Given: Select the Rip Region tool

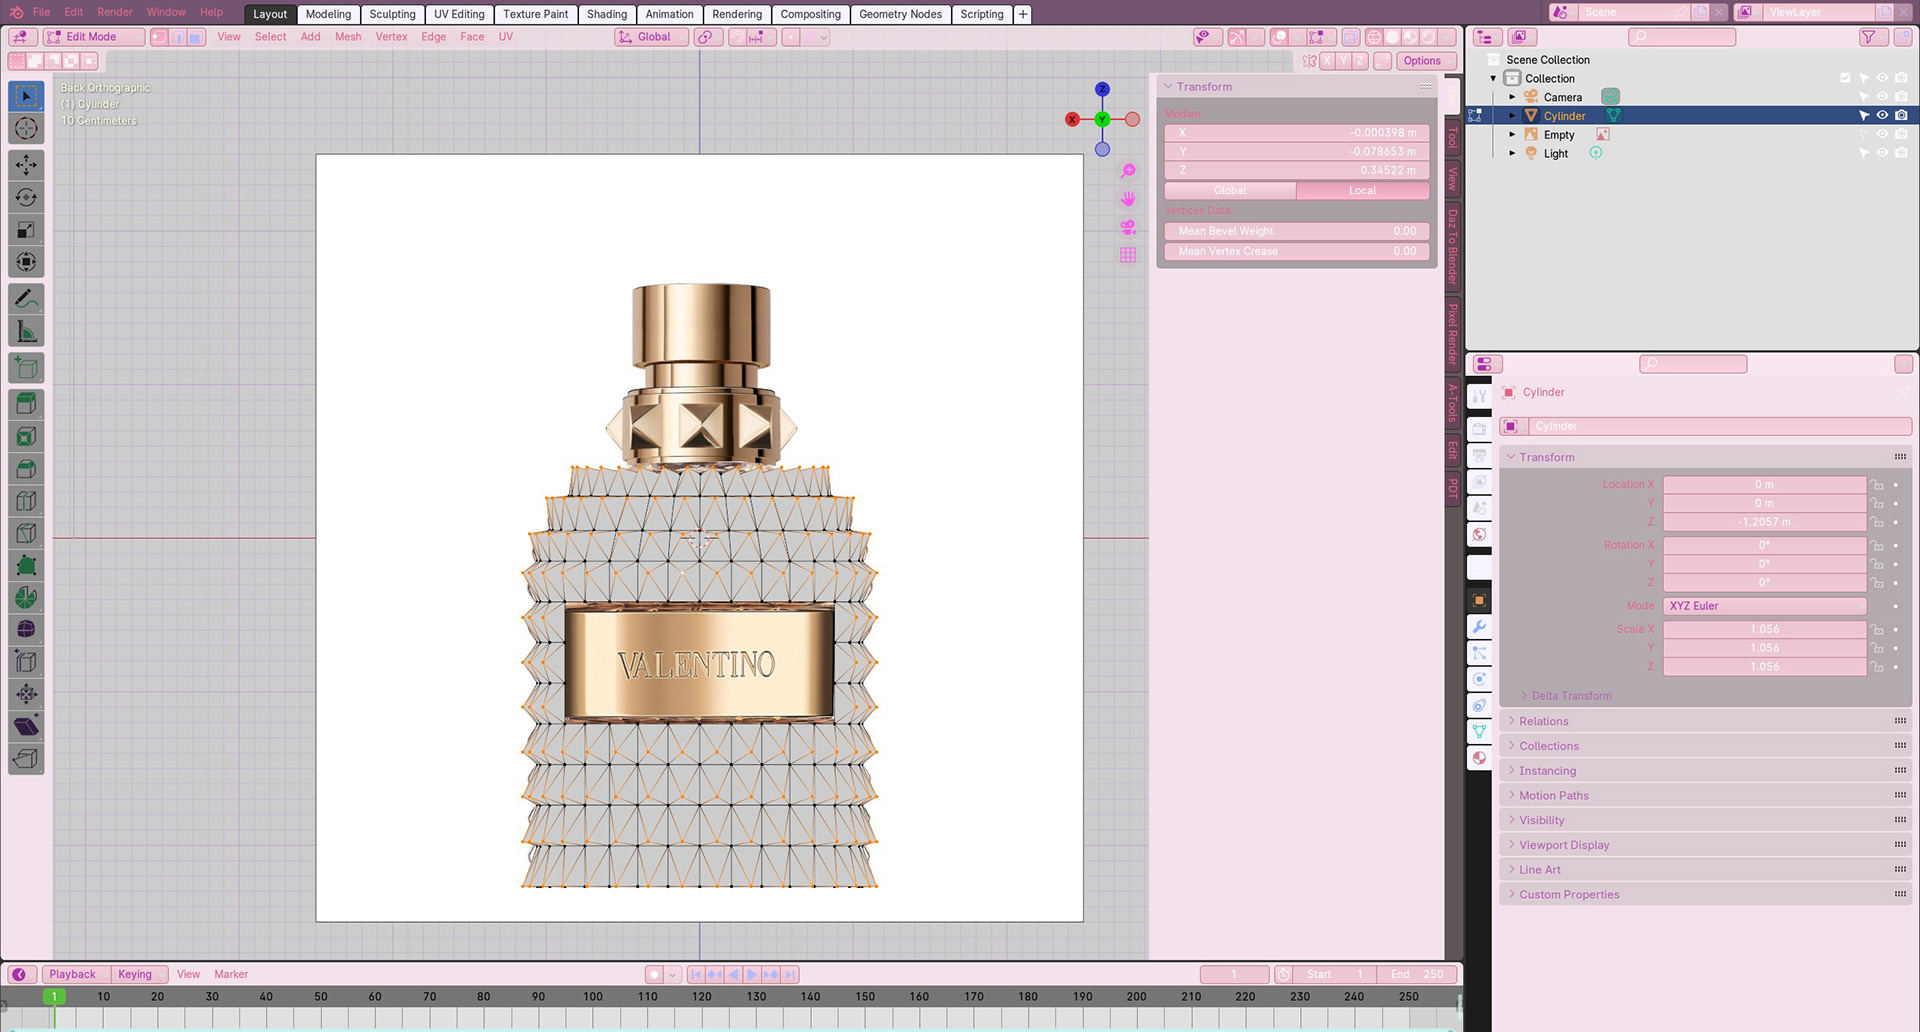Looking at the screenshot, I should click(26, 759).
